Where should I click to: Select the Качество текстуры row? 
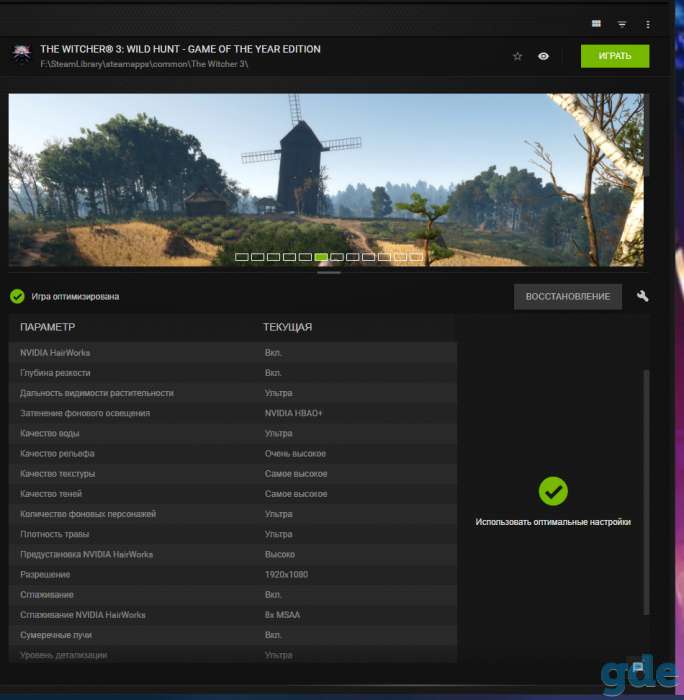pyautogui.click(x=233, y=474)
